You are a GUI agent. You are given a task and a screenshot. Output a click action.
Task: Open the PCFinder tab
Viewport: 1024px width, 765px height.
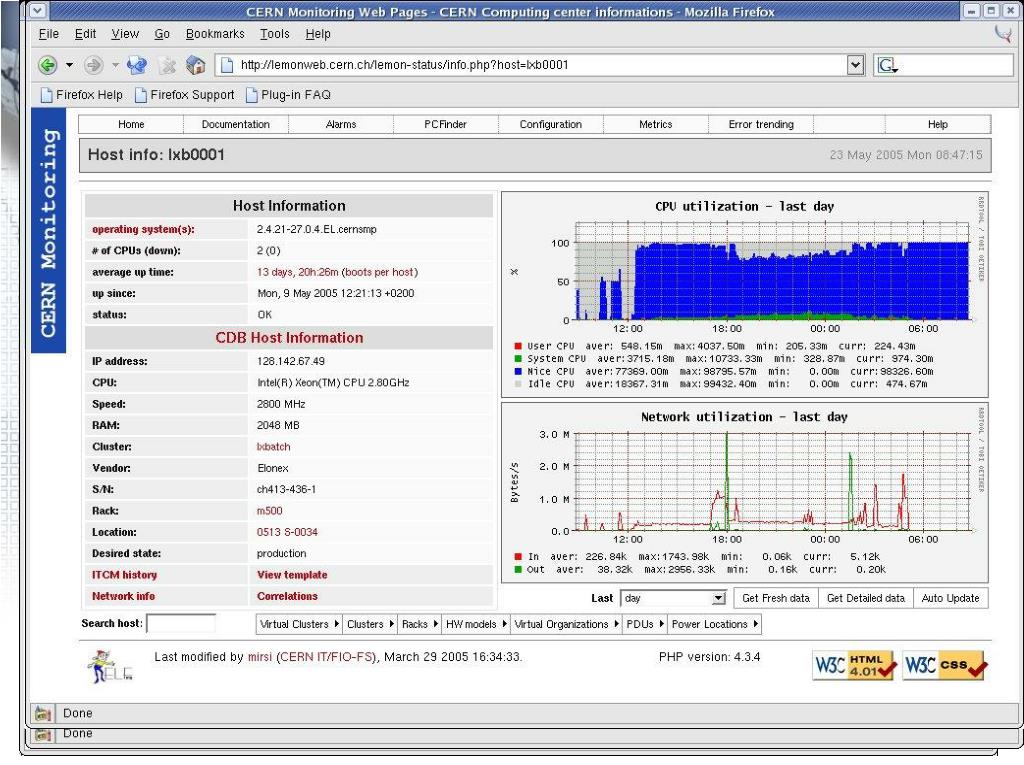445,124
